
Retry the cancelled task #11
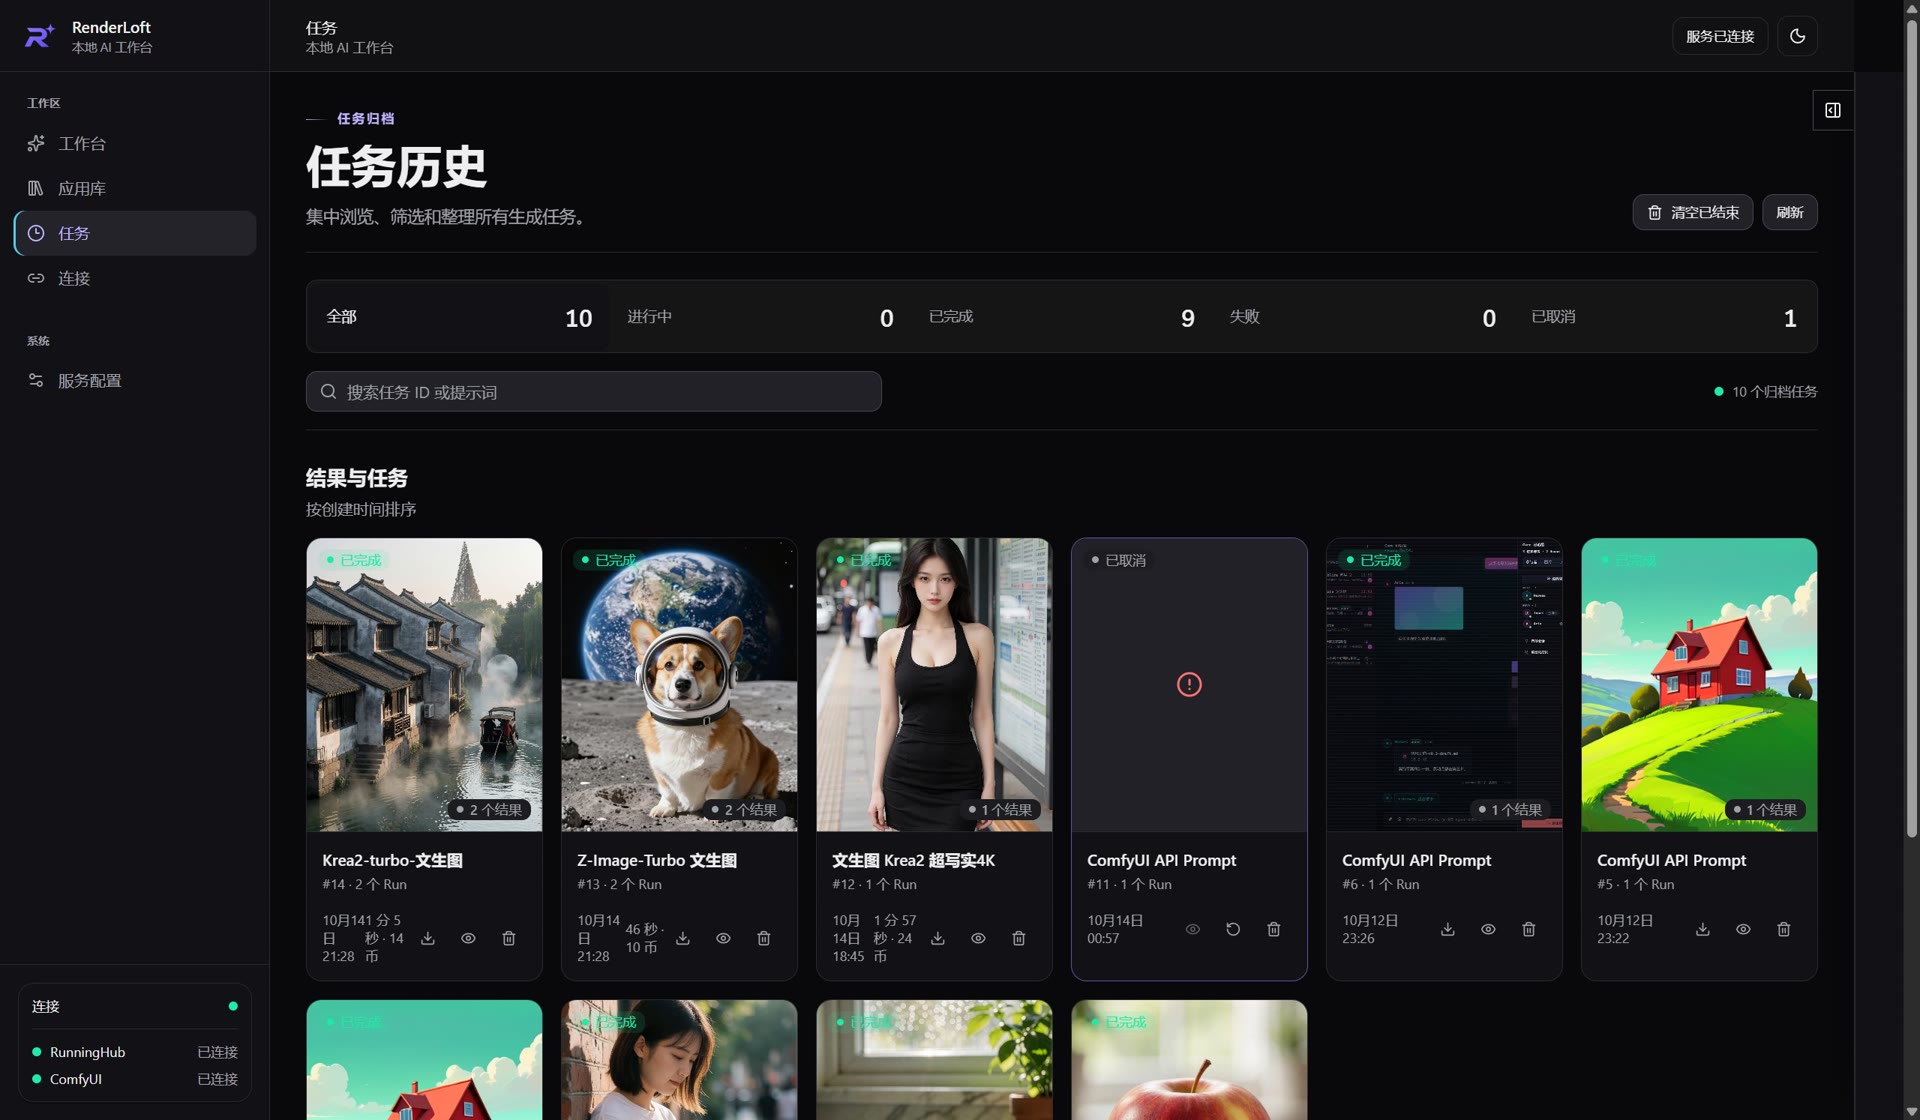point(1233,930)
